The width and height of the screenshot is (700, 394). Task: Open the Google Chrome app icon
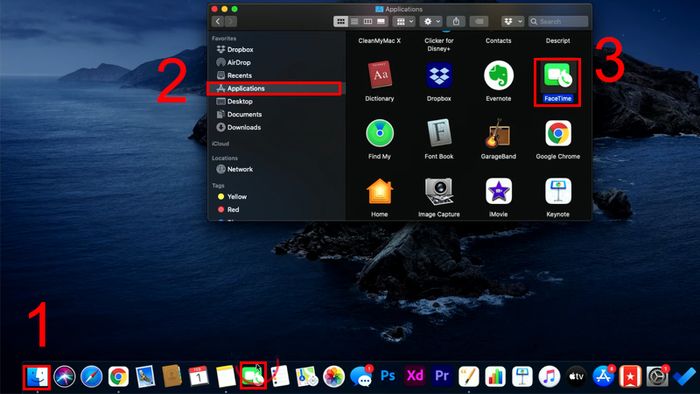pyautogui.click(x=558, y=133)
